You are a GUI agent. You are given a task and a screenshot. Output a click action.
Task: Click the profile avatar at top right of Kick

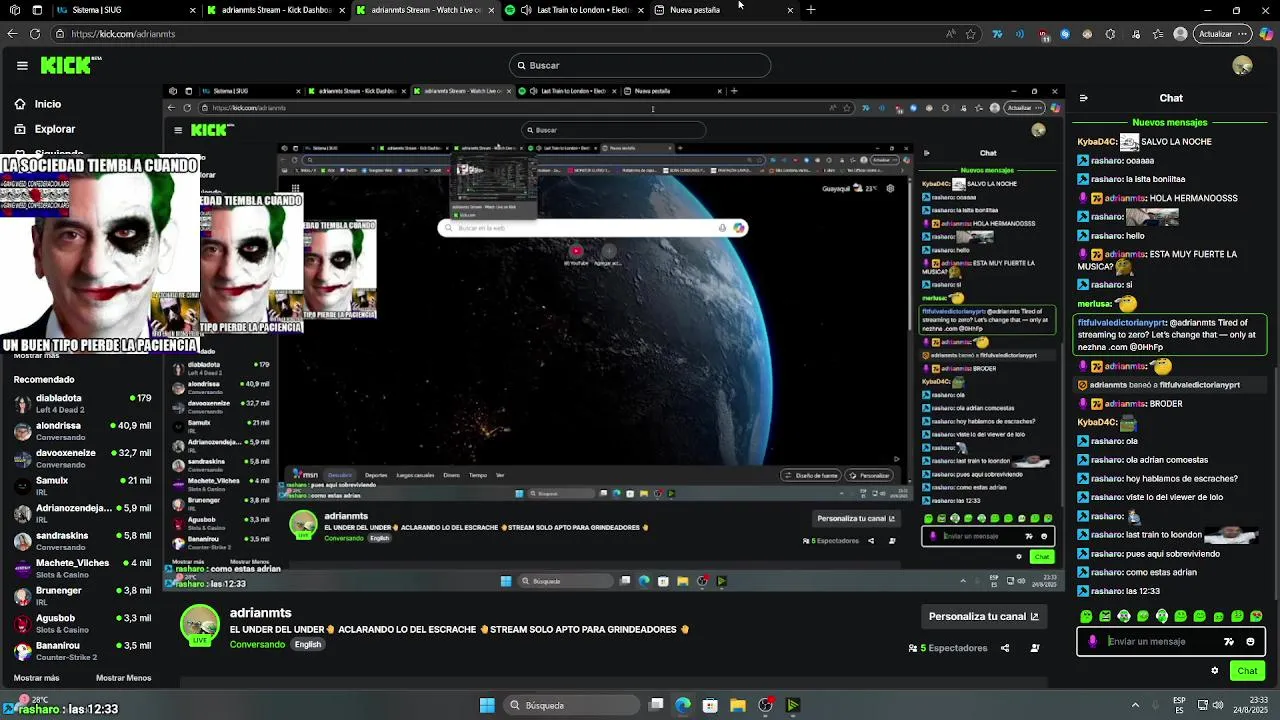click(x=1242, y=66)
